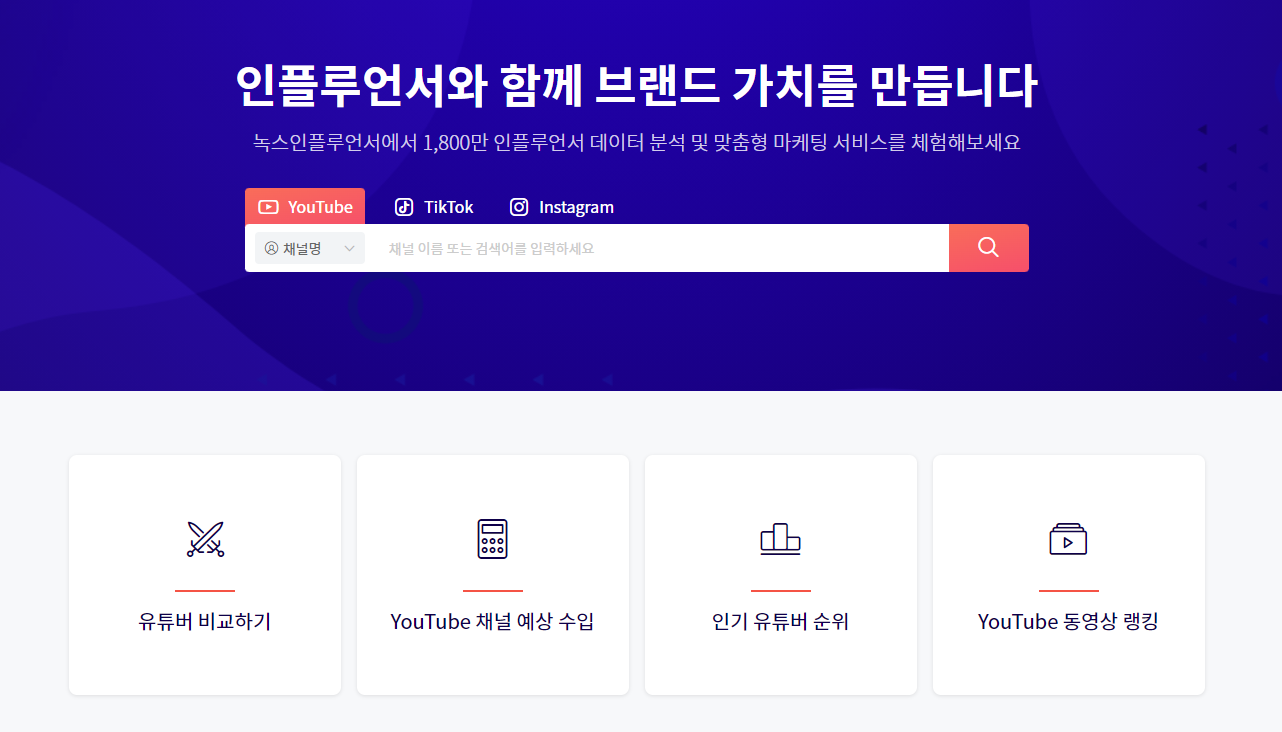Image resolution: width=1282 pixels, height=732 pixels.
Task: Click the YouTube play icon in tab
Action: click(268, 207)
